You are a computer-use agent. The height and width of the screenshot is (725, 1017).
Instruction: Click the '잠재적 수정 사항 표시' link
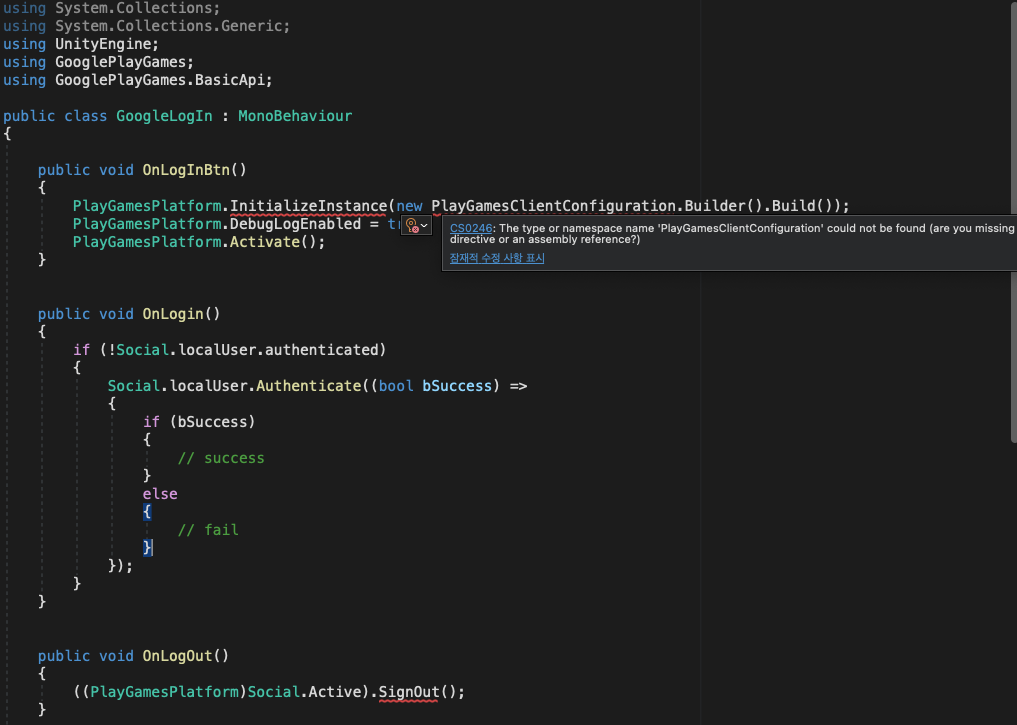tap(497, 258)
